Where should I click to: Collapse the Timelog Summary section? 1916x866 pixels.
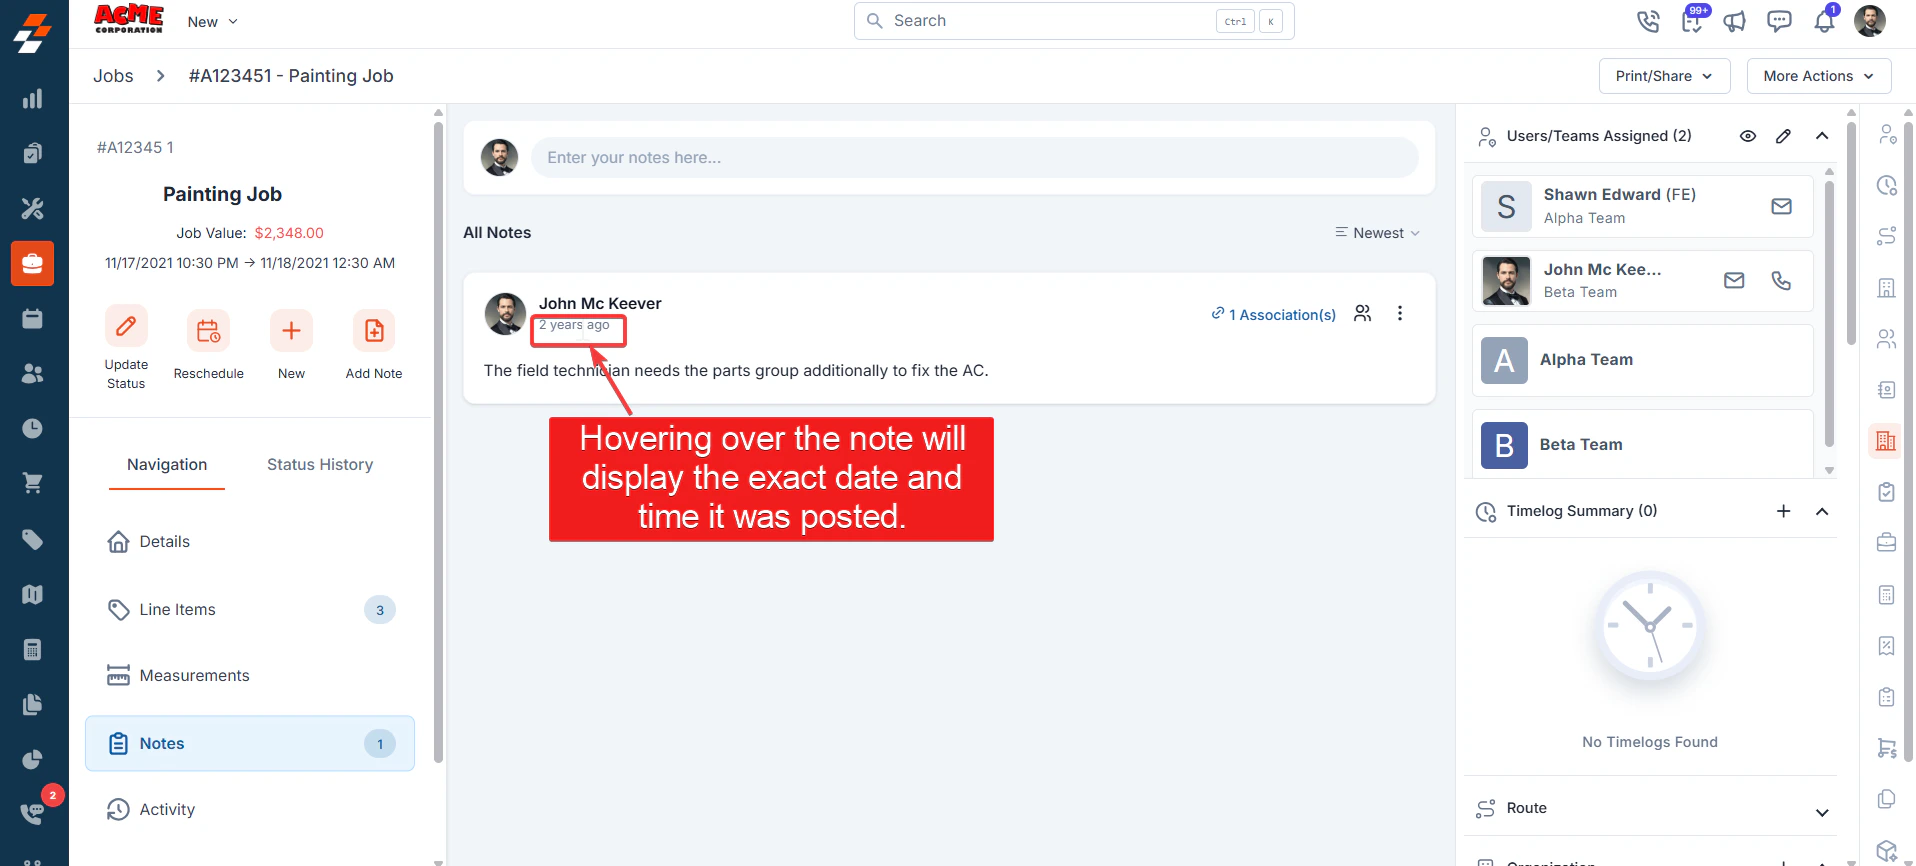click(x=1822, y=511)
